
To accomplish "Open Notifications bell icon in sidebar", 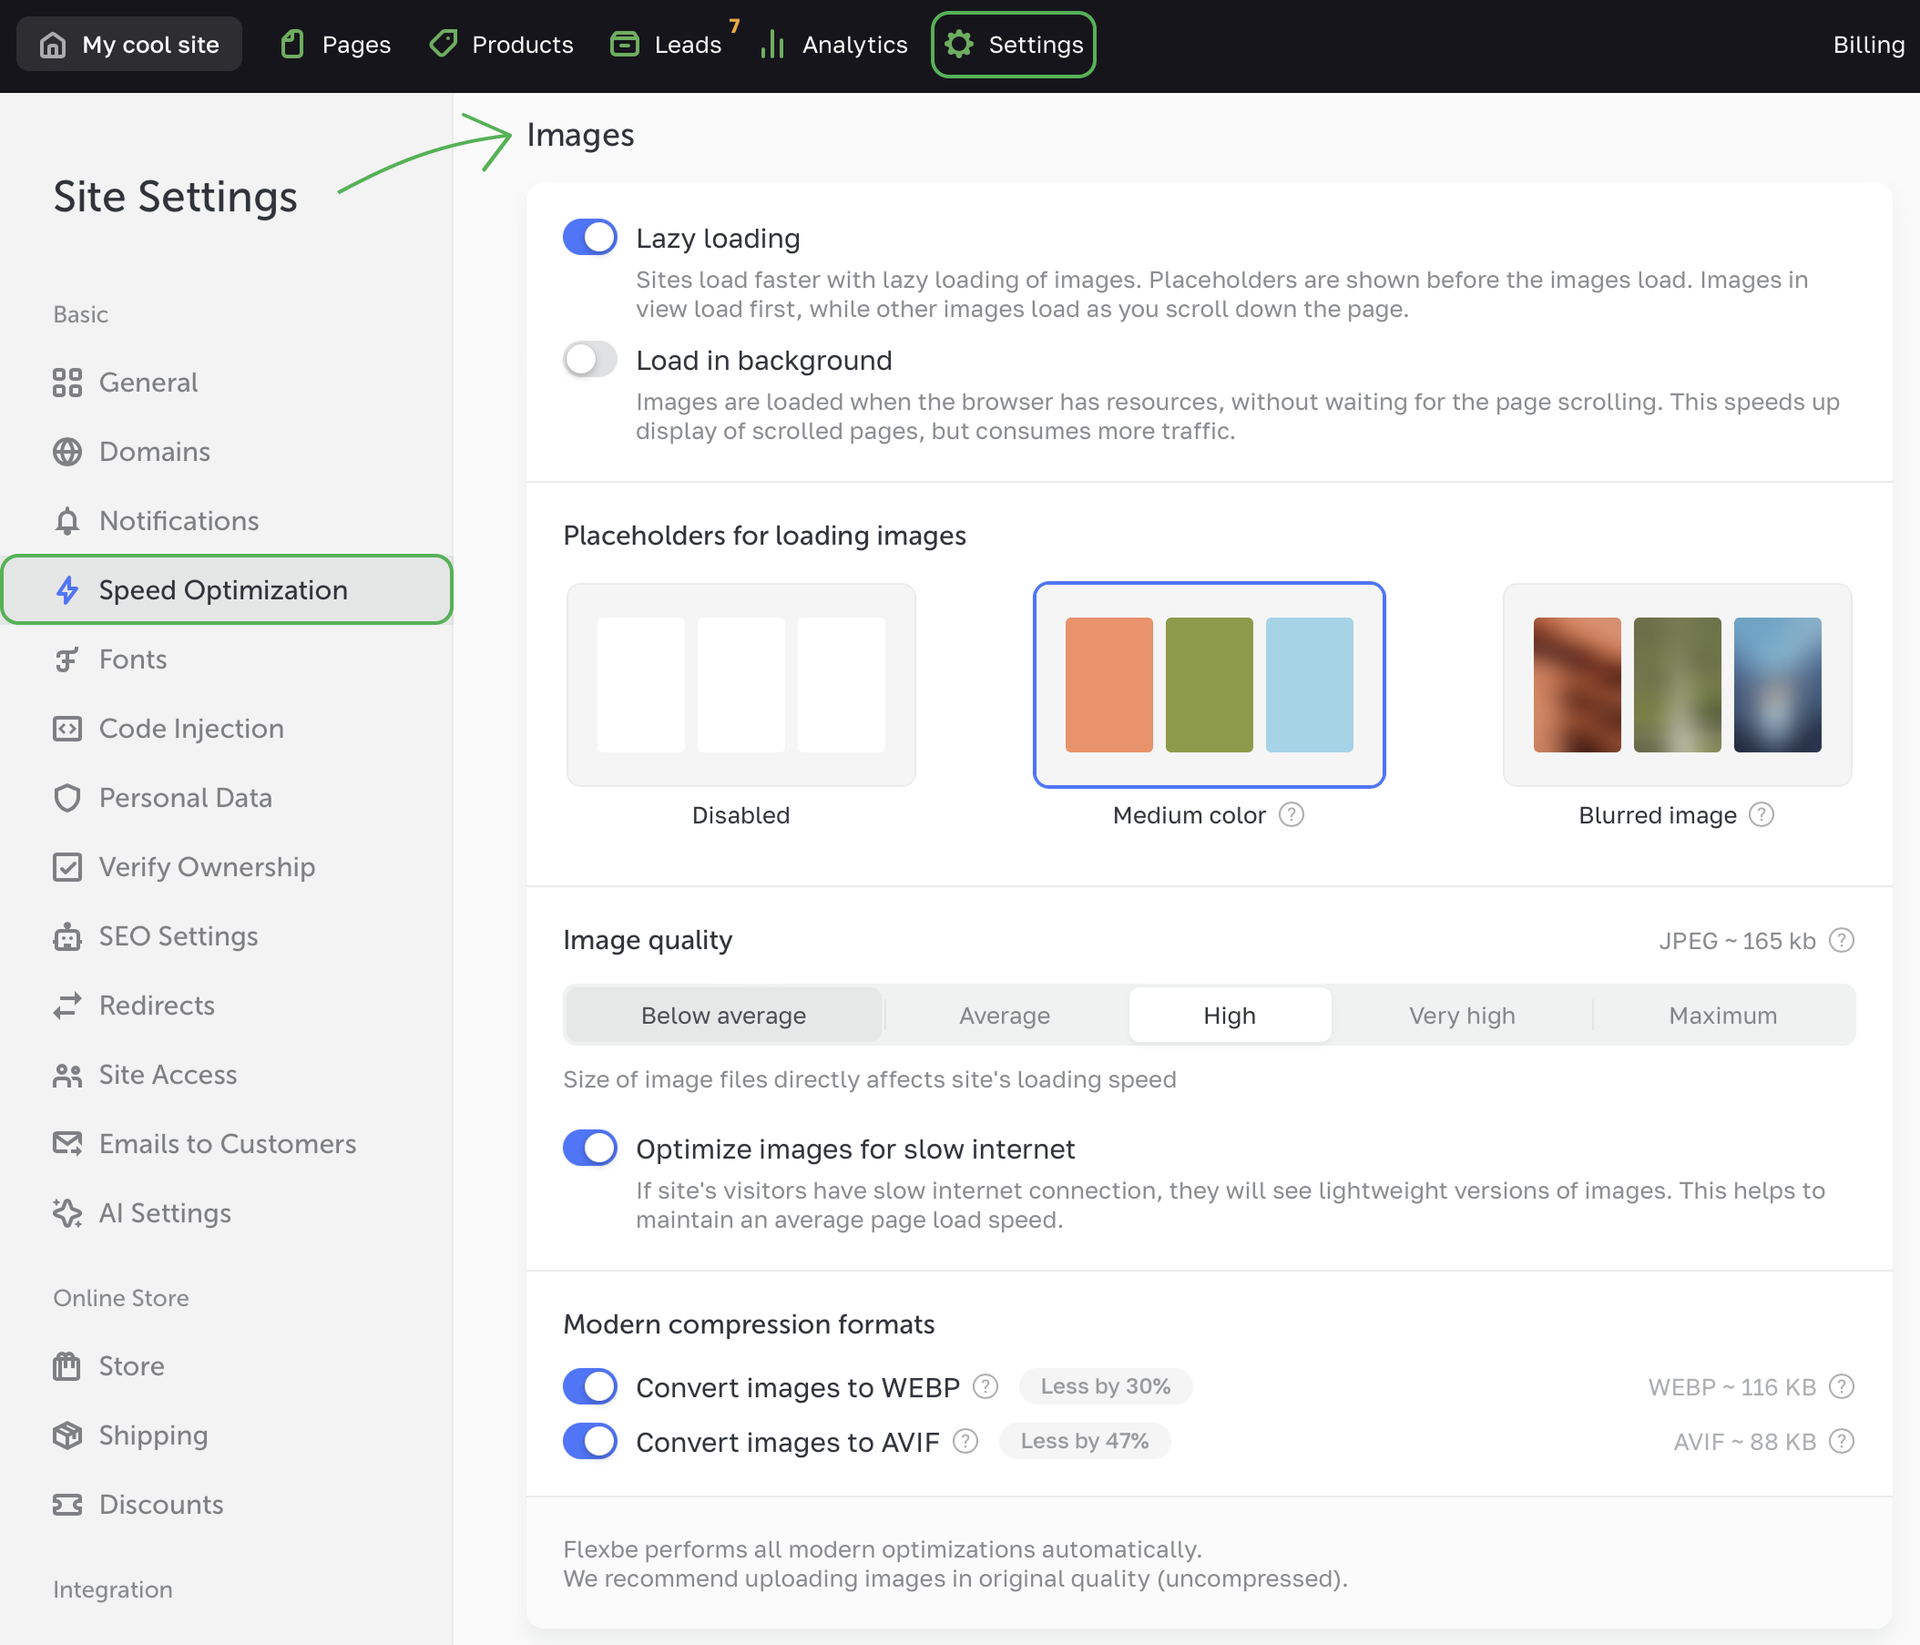I will 67,521.
